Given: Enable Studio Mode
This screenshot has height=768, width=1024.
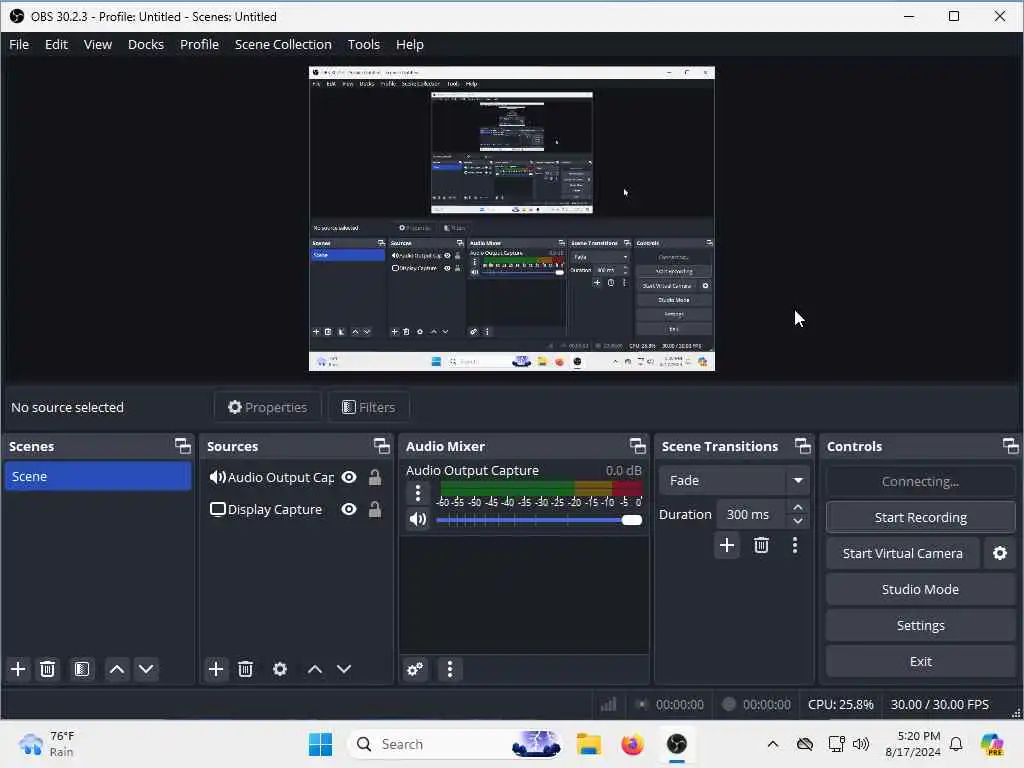Looking at the screenshot, I should pyautogui.click(x=920, y=589).
